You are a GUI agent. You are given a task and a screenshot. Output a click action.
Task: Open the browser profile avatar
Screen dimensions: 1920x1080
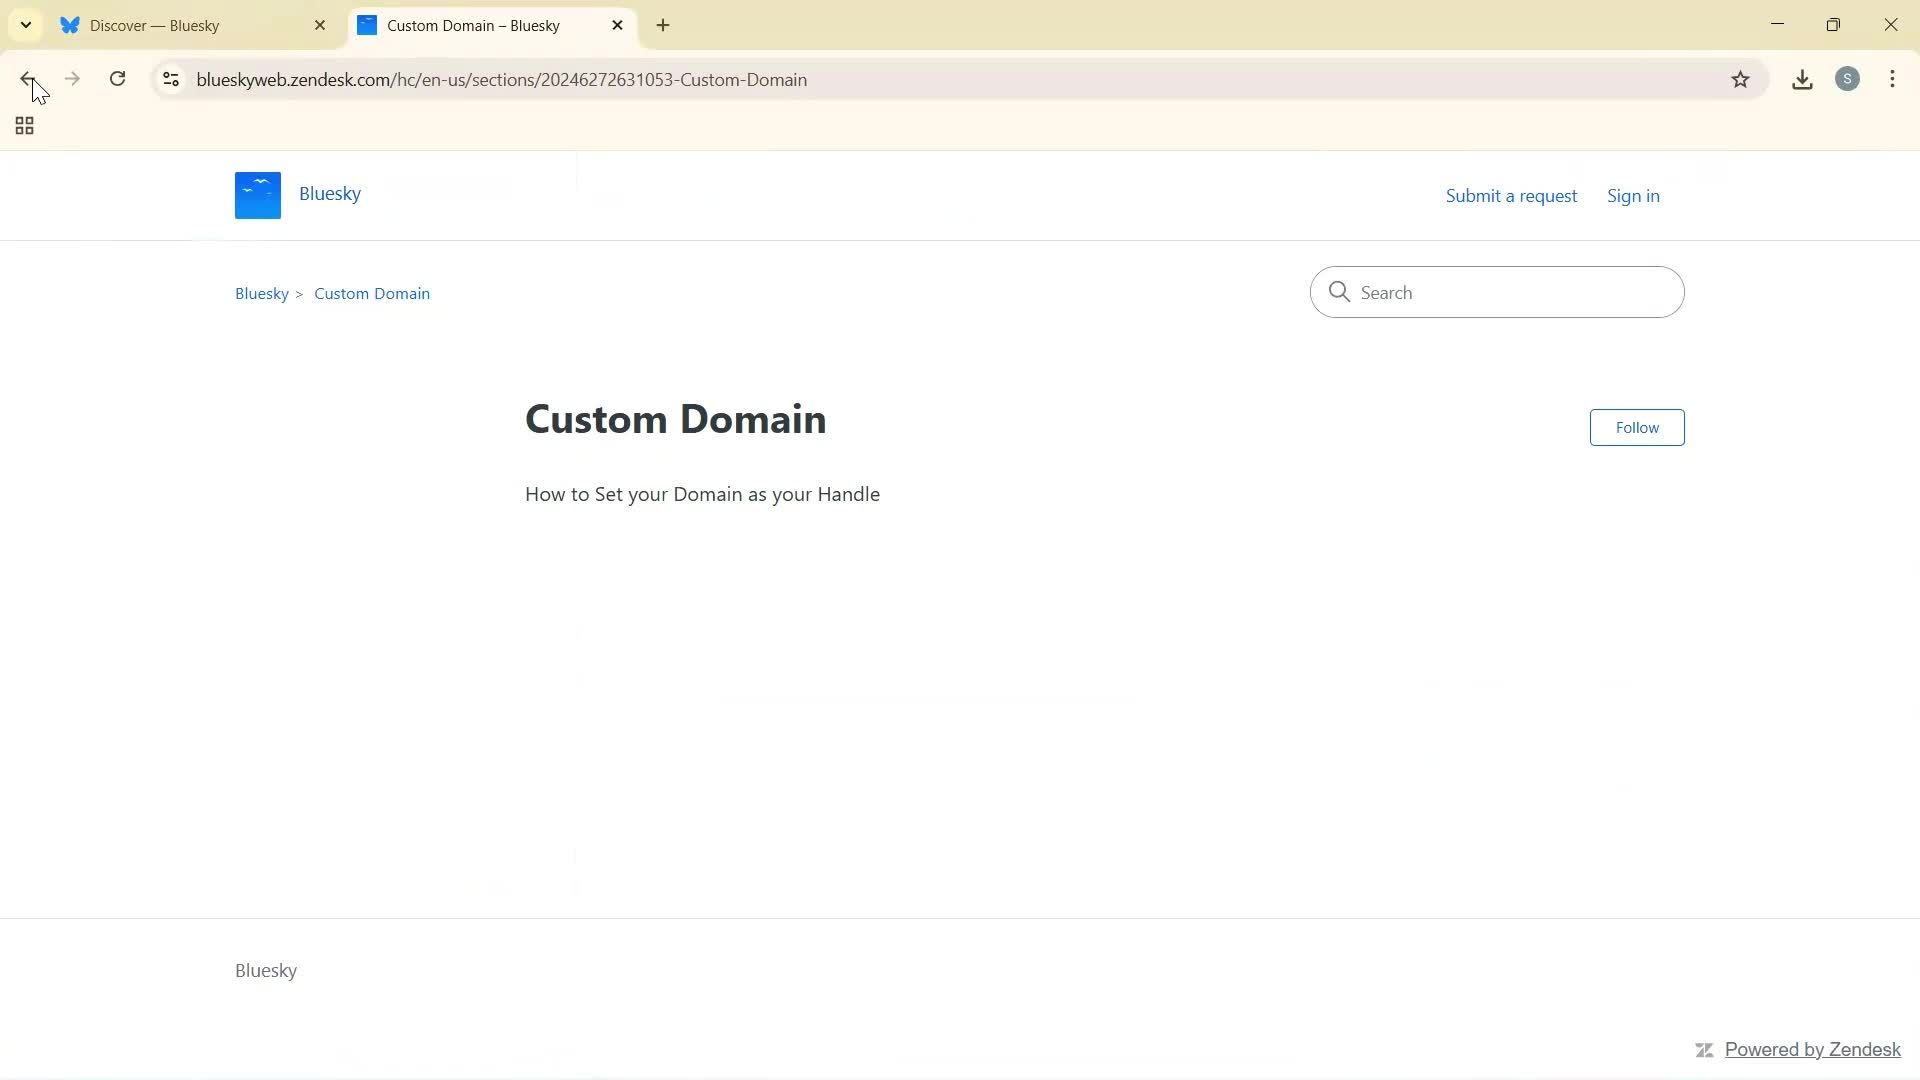coord(1848,79)
